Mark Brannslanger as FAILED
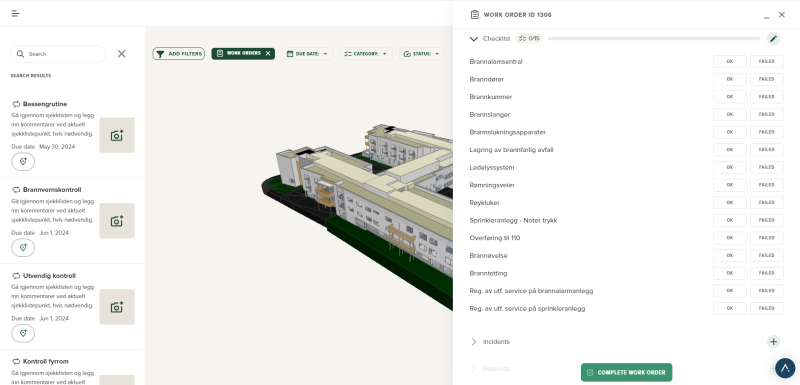 tap(766, 115)
